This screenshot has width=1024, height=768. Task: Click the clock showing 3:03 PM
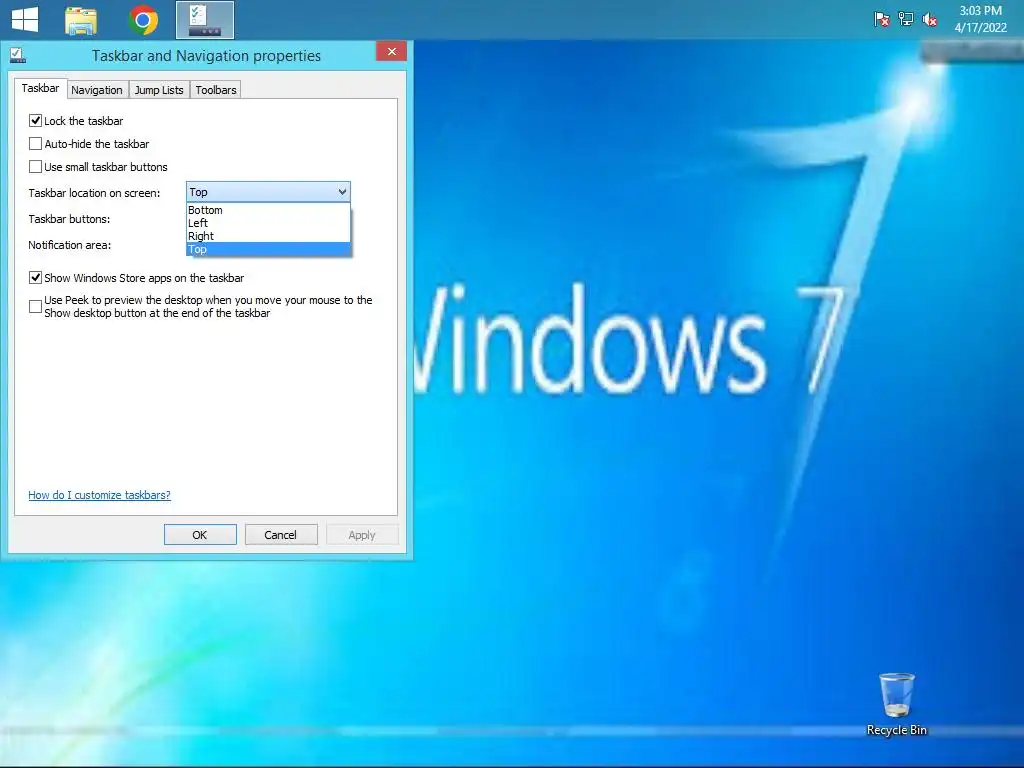coord(980,19)
